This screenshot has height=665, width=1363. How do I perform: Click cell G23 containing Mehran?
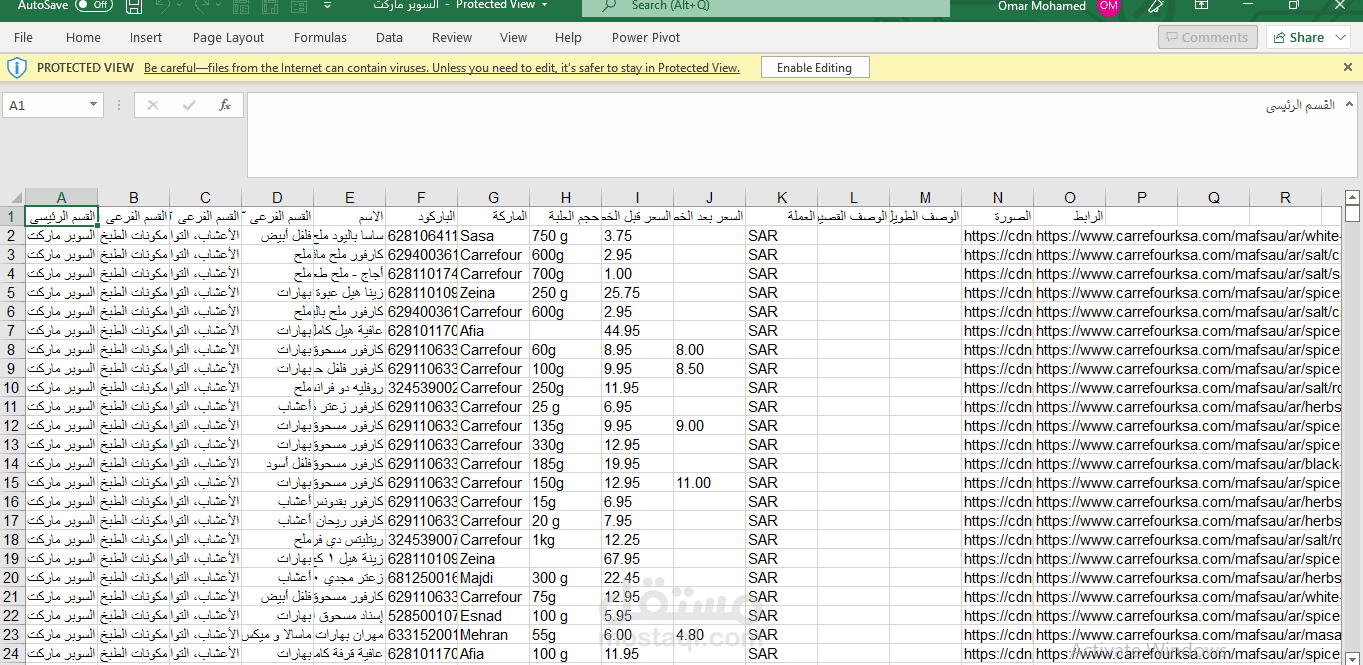point(493,635)
